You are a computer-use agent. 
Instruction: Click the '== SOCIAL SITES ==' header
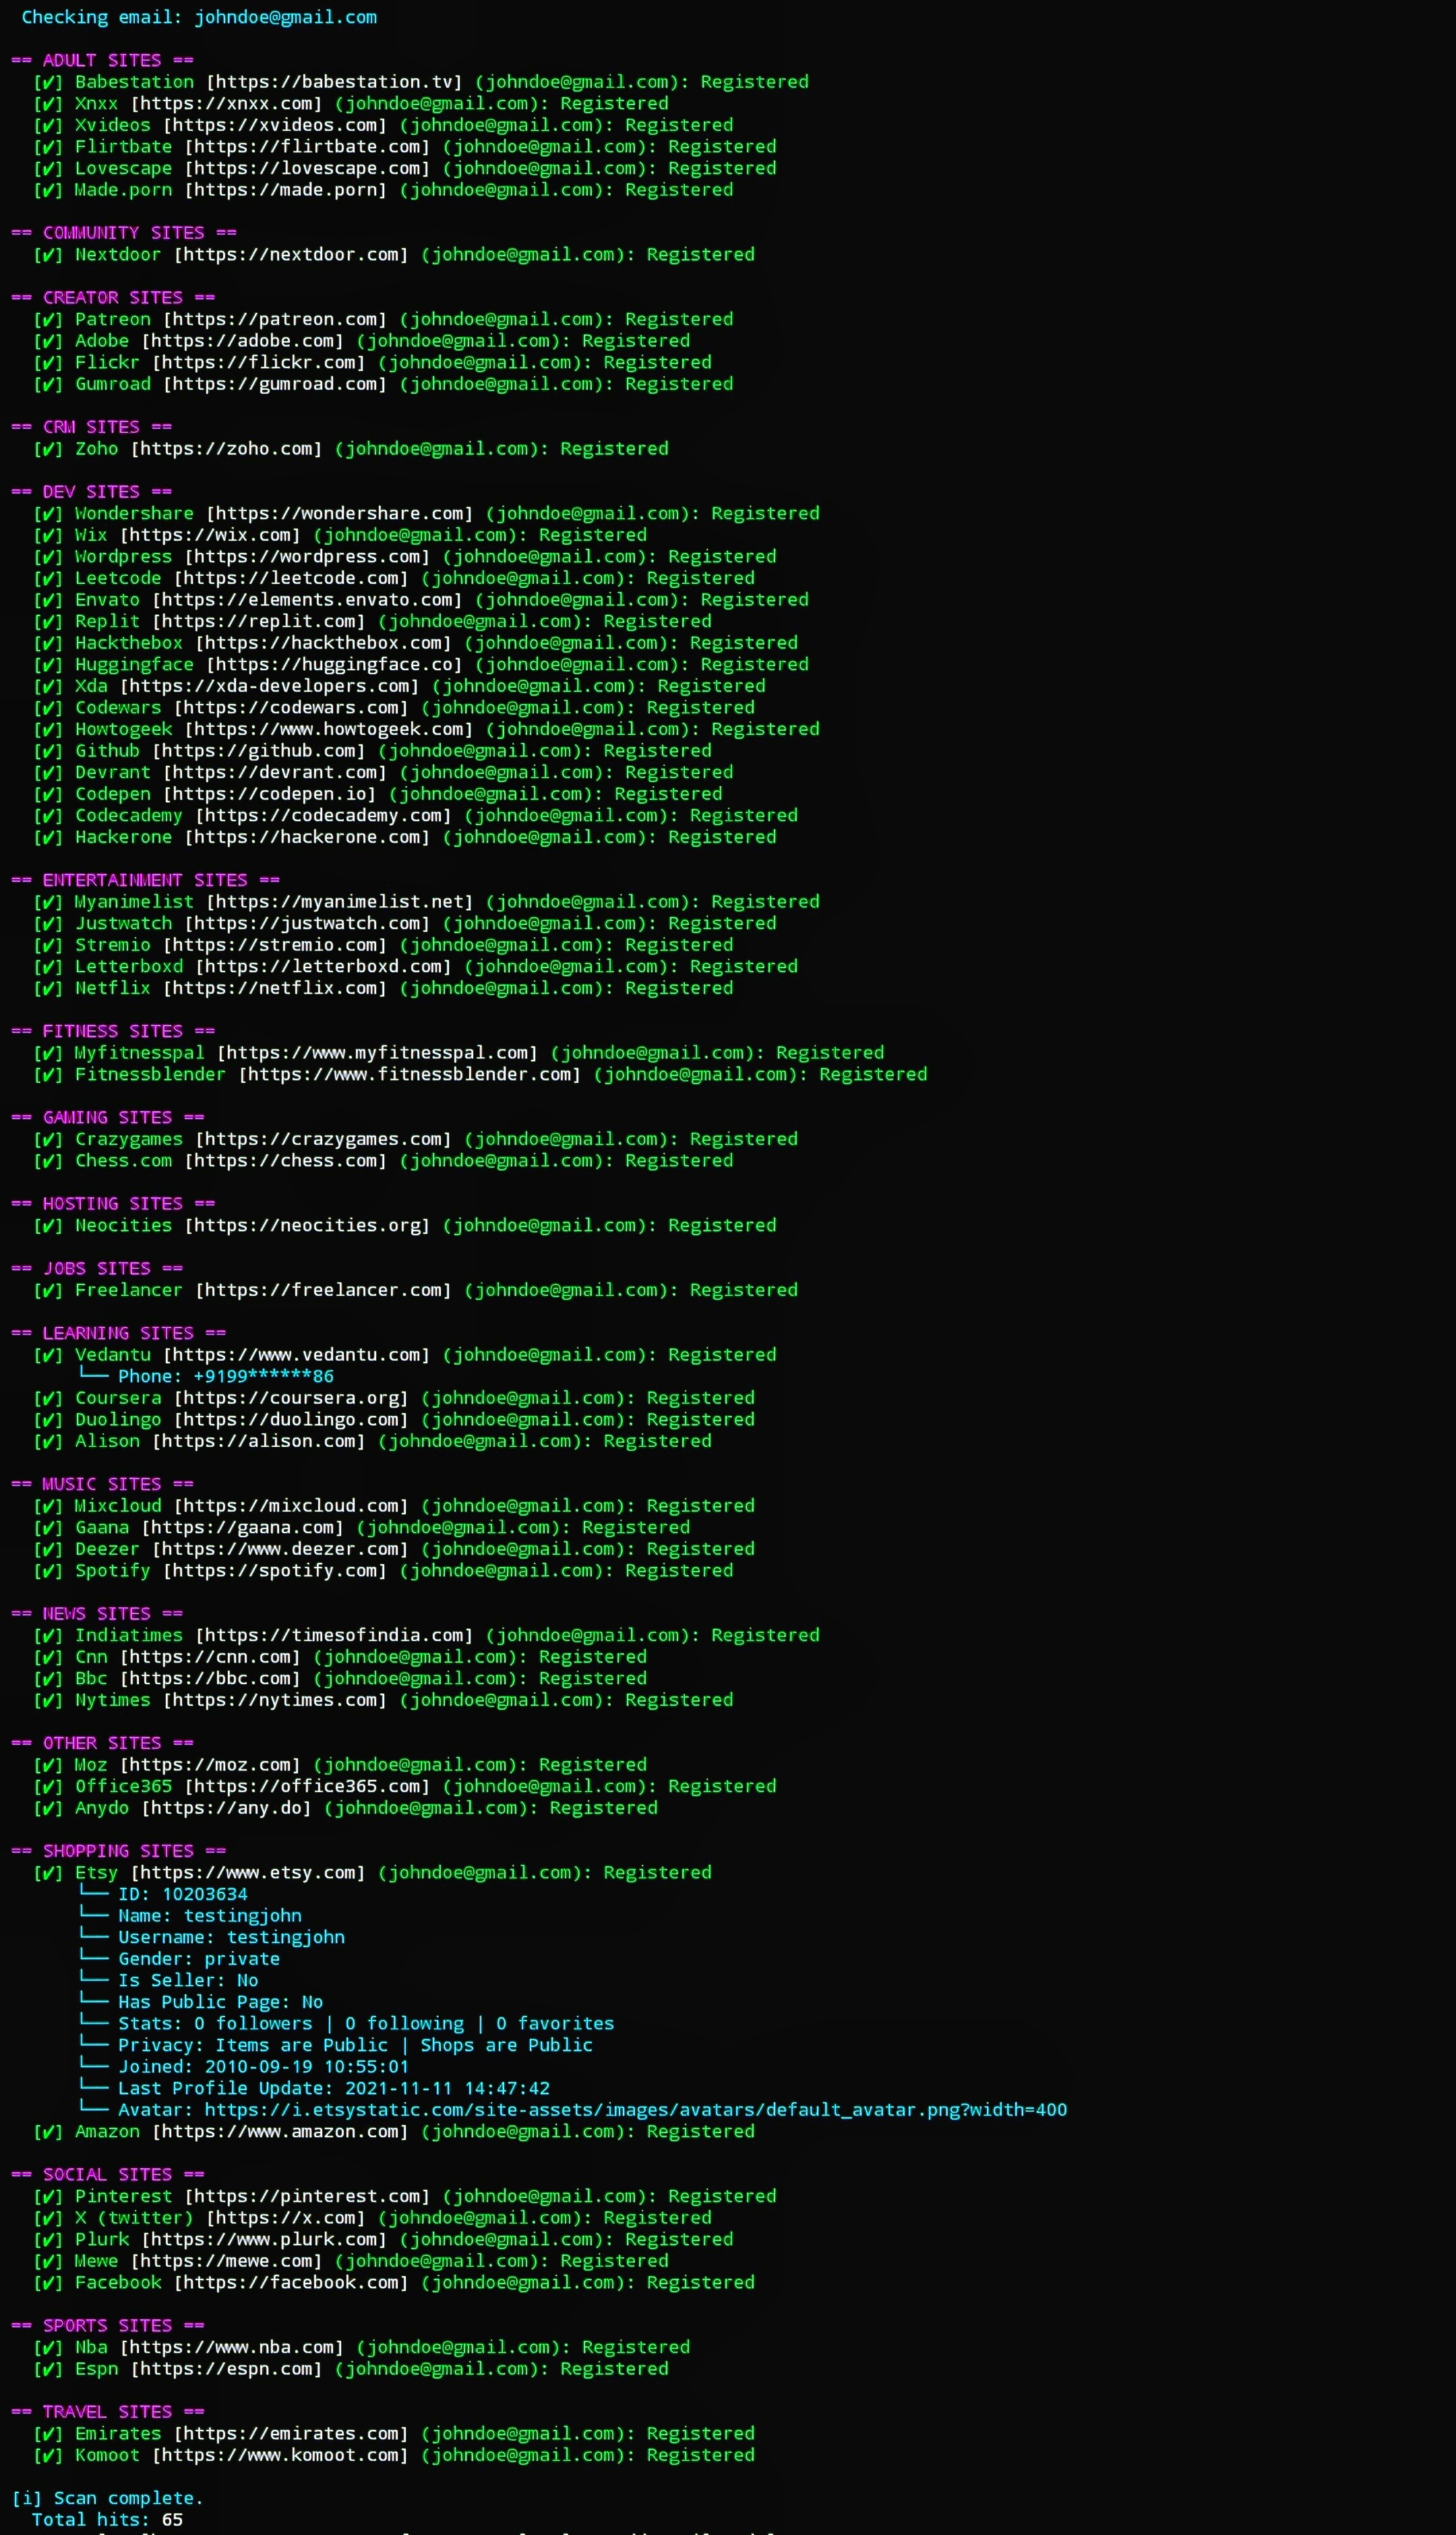[107, 2174]
